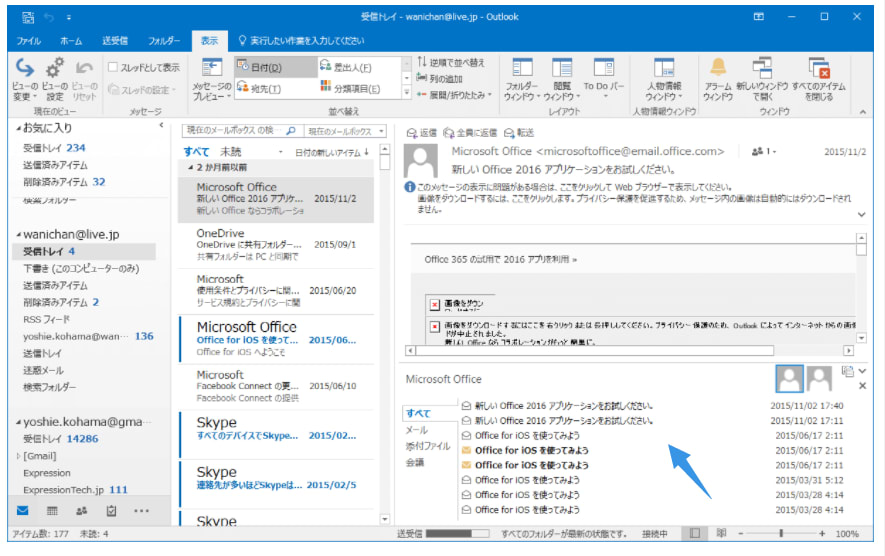The image size is (885, 556).
Task: Collapse the wanichan@live.jp account tree
Action: pos(19,234)
